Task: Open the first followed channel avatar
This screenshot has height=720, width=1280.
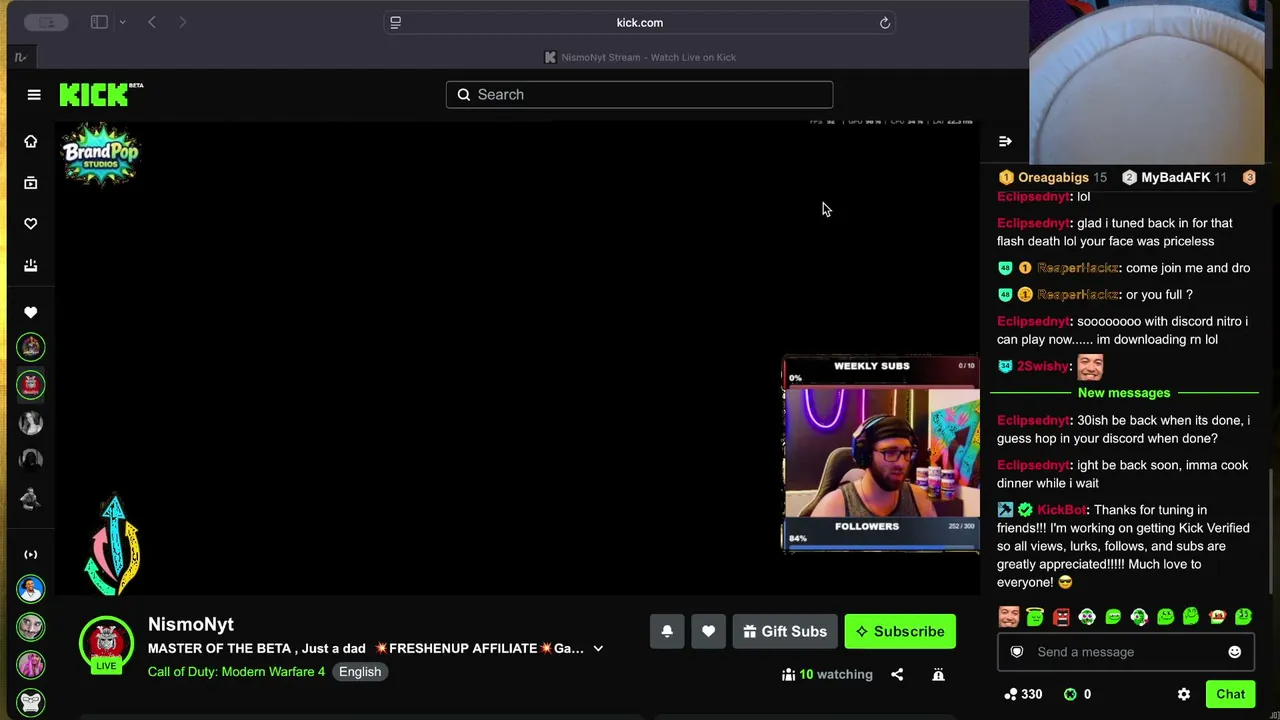Action: [x=31, y=347]
